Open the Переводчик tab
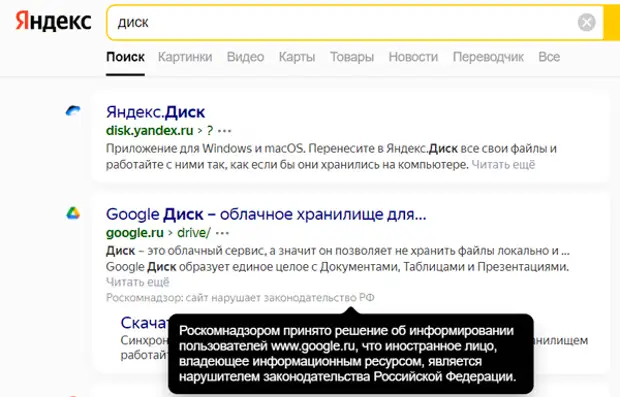Image resolution: width=620 pixels, height=397 pixels. click(x=488, y=57)
